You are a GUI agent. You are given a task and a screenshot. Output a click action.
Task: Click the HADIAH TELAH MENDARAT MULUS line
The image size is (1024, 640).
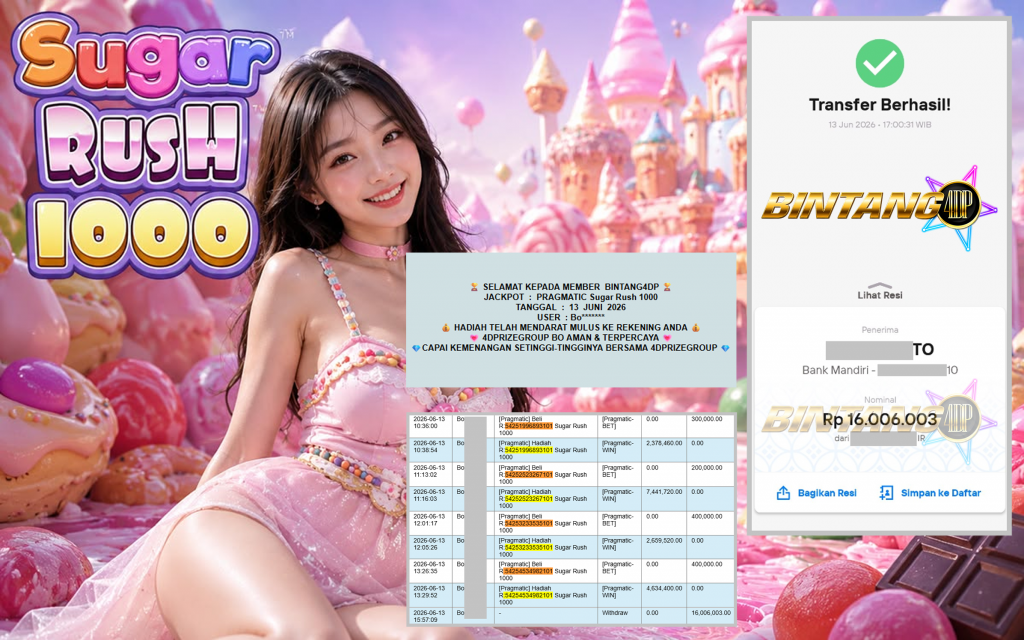pos(571,327)
